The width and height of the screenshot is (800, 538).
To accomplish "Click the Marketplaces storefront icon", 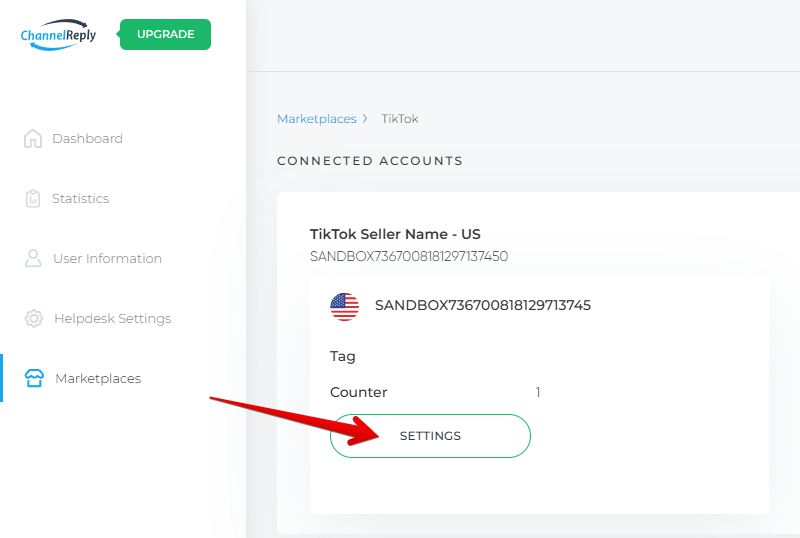I will coord(34,378).
